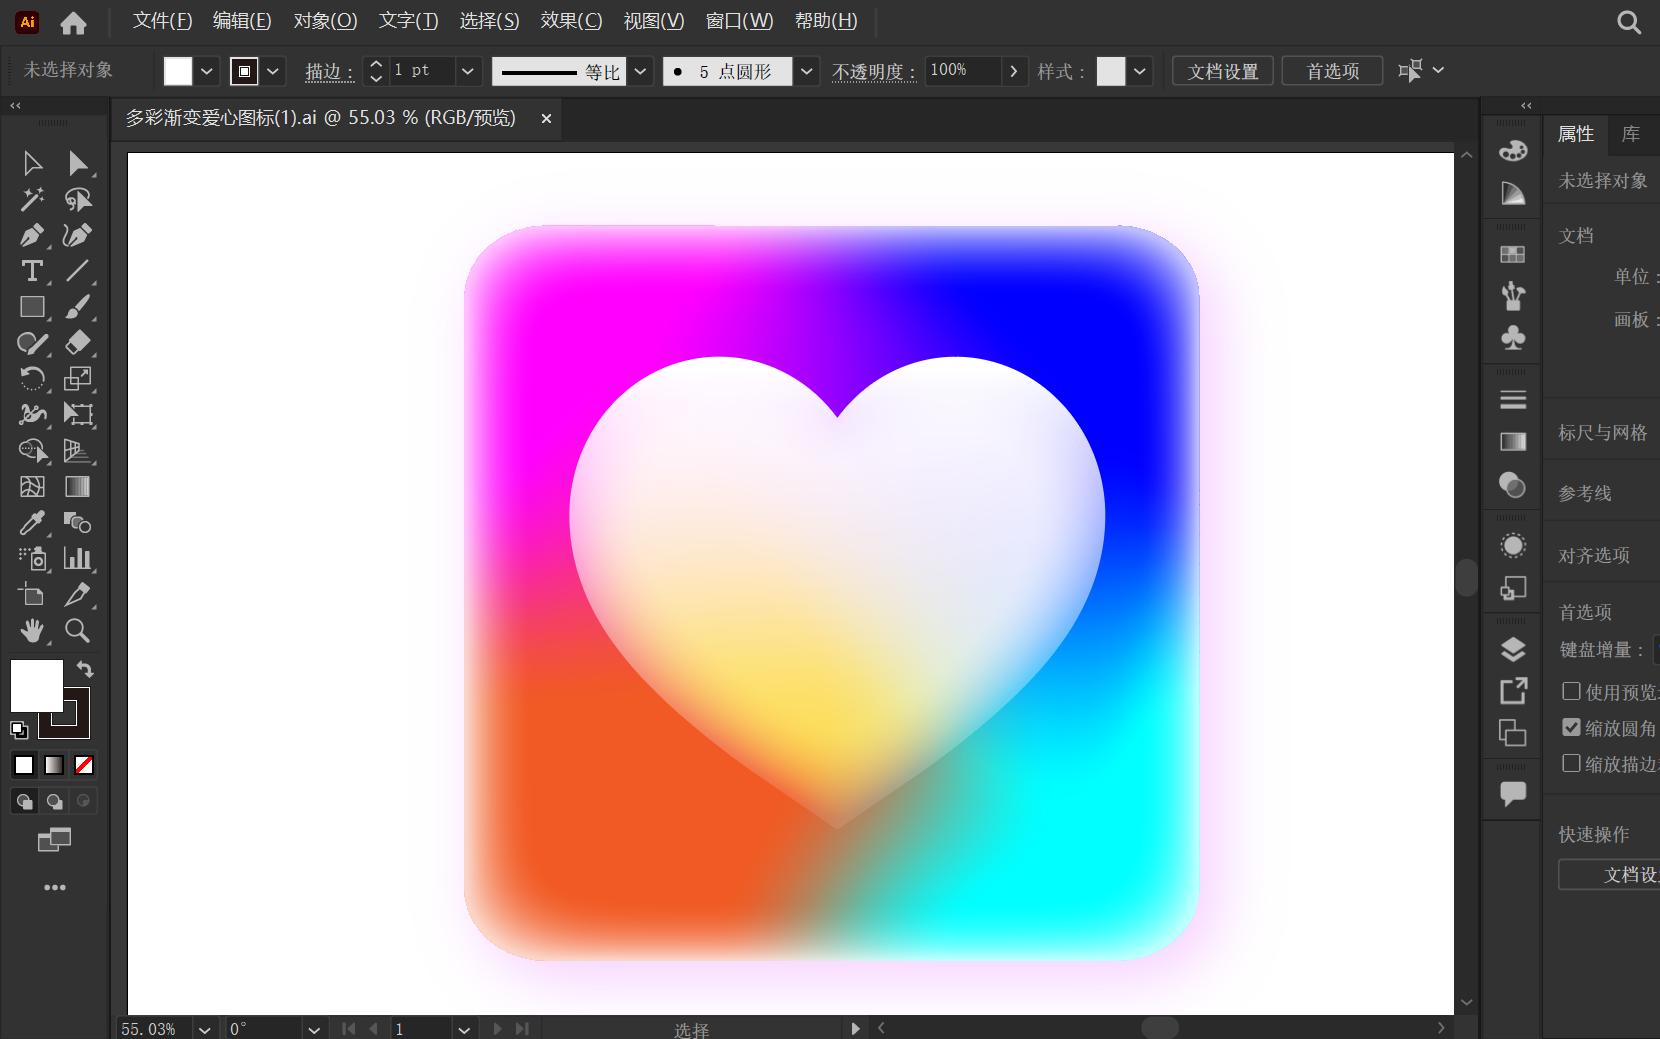Open the 样式 graphic style dropdown

1139,71
